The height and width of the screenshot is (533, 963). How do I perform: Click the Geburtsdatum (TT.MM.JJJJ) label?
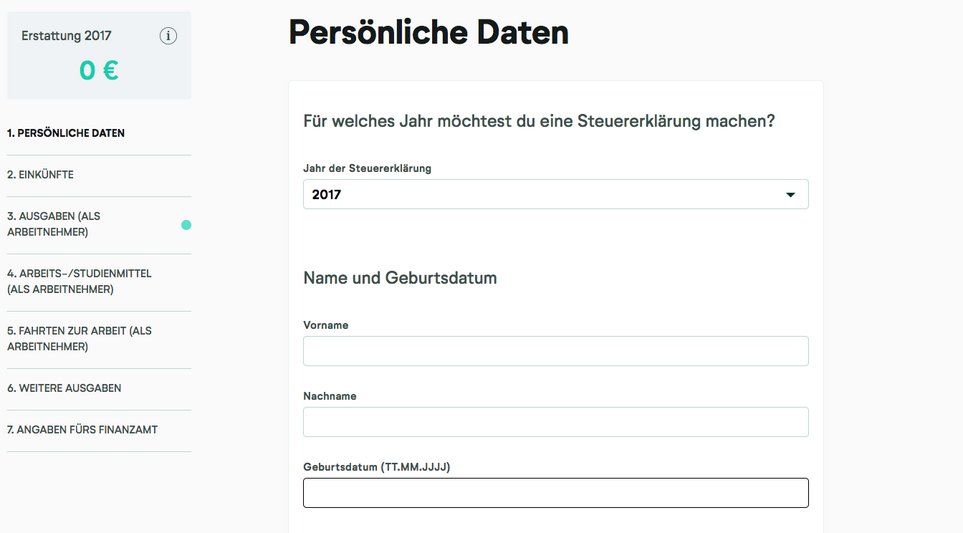376,467
